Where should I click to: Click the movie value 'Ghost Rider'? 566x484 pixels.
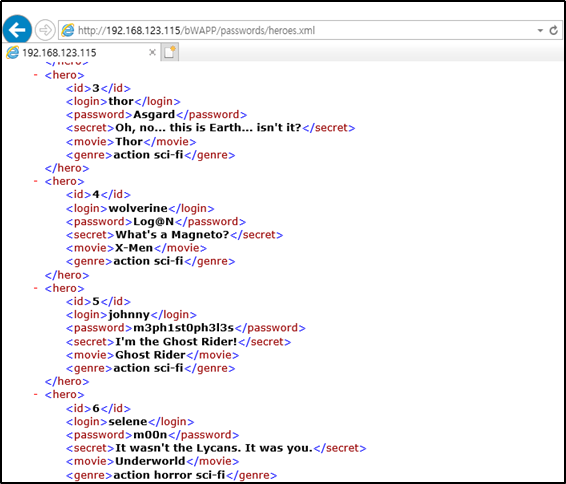point(150,355)
